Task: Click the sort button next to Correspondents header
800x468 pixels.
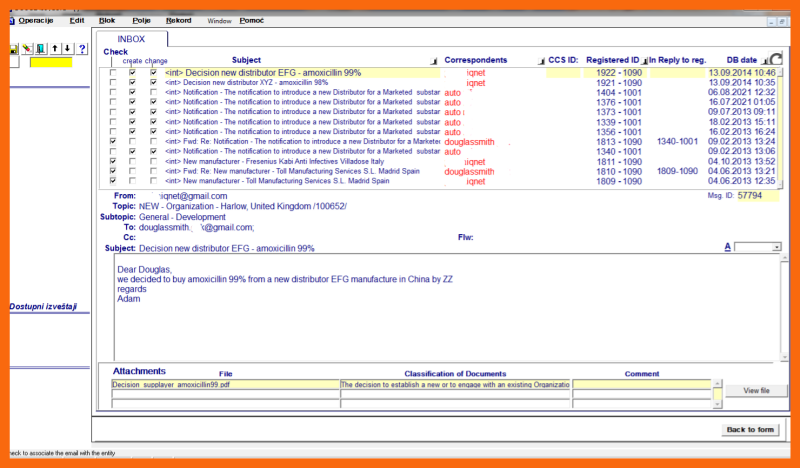Action: pos(541,61)
